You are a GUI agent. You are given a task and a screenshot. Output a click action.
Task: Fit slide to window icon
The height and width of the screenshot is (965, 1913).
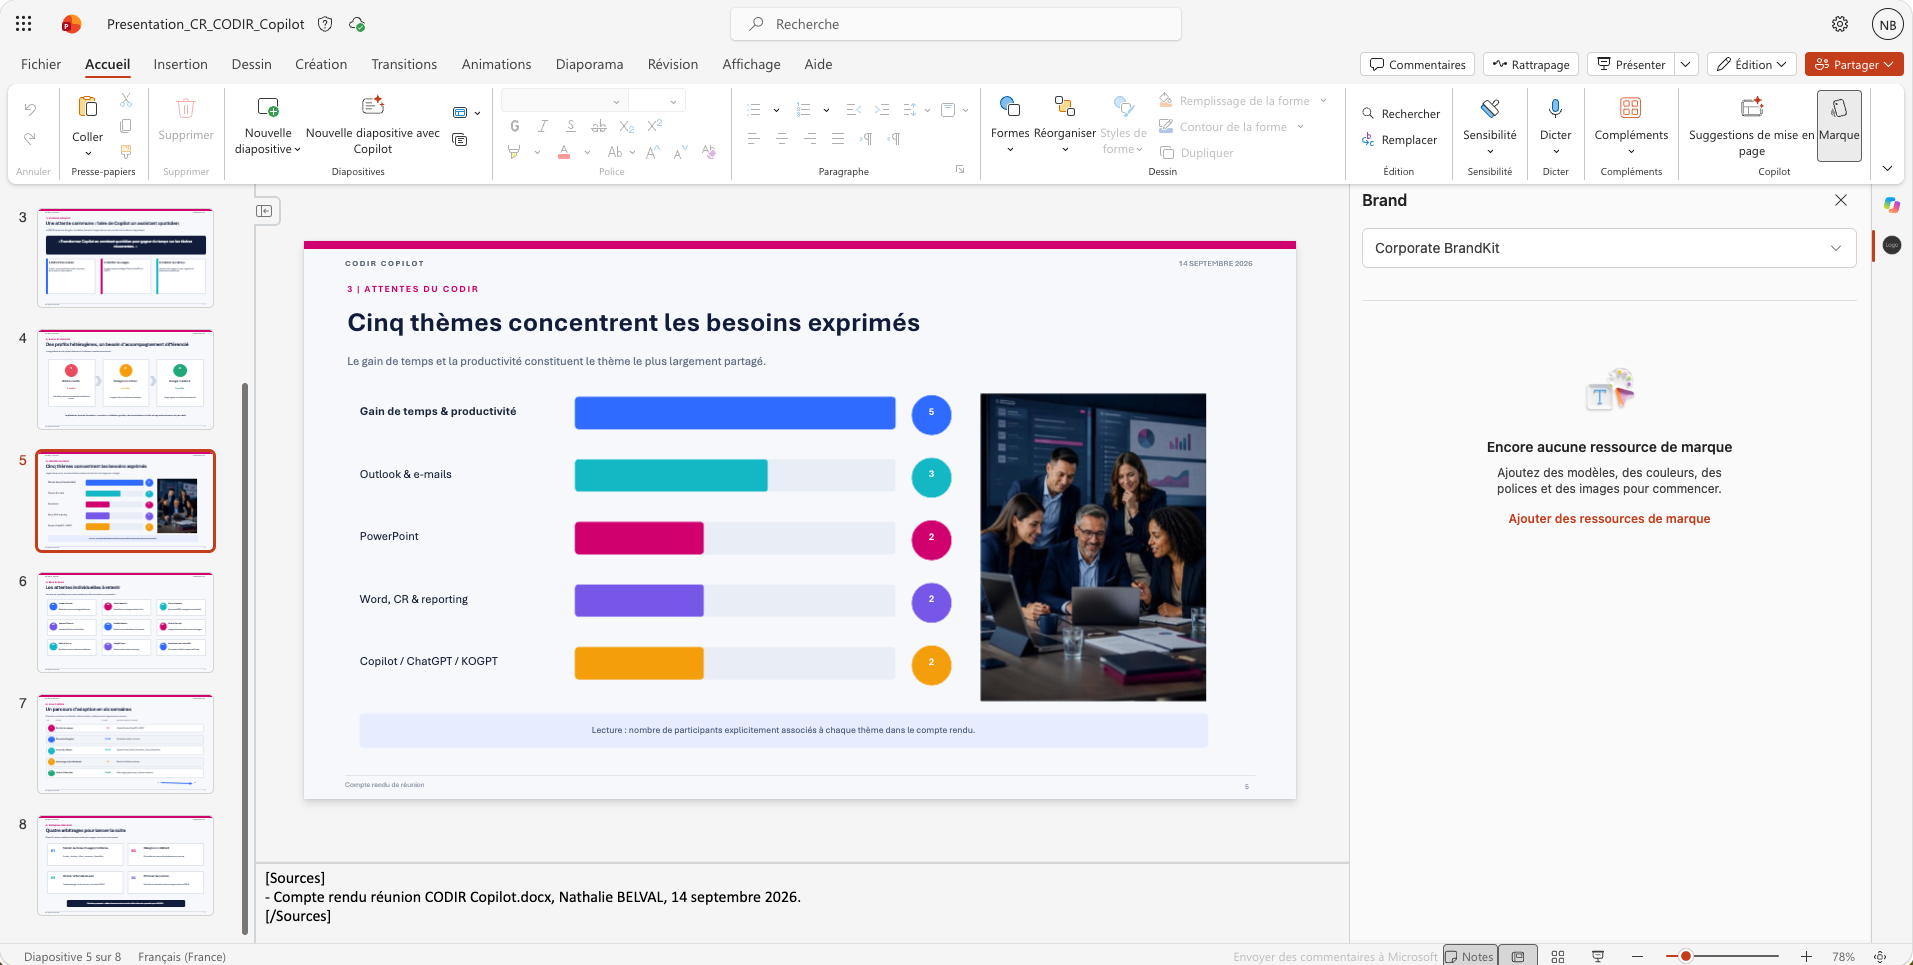tap(1880, 957)
